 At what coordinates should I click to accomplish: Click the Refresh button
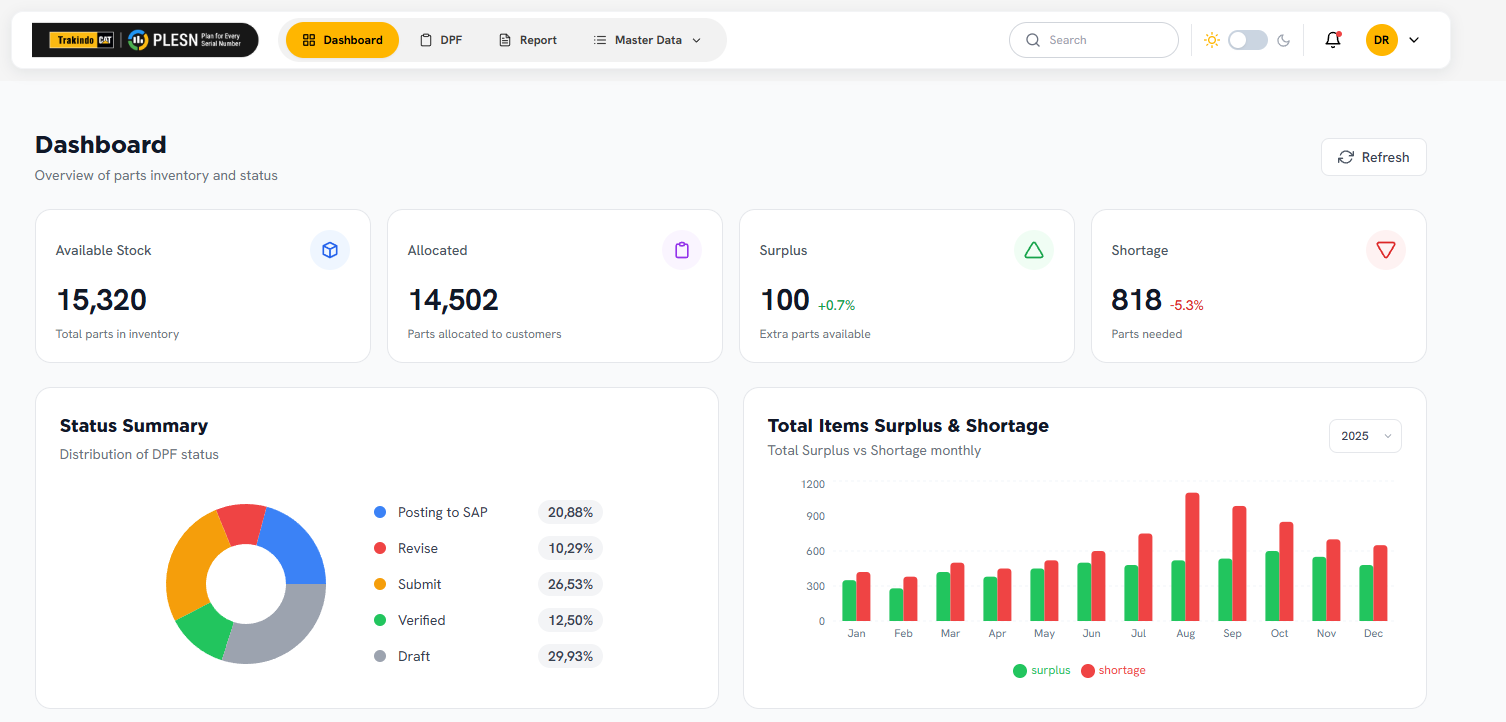pos(1373,157)
